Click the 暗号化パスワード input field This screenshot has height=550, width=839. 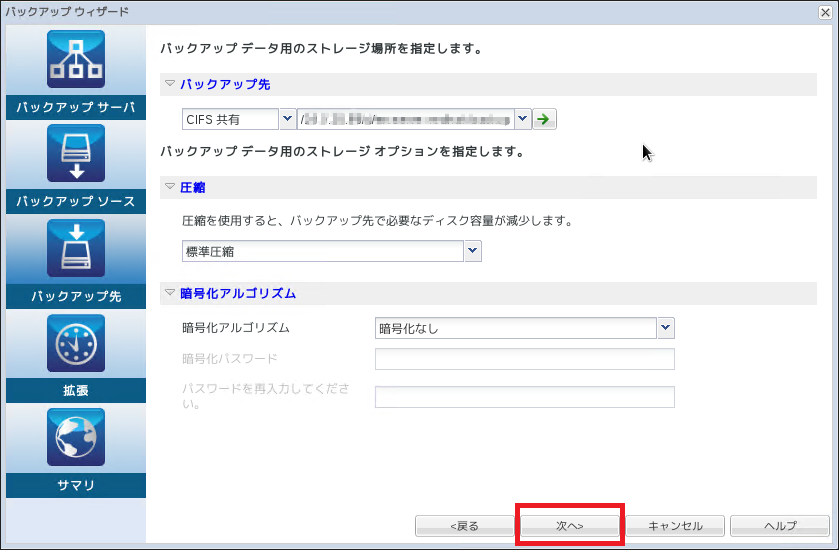click(x=525, y=359)
